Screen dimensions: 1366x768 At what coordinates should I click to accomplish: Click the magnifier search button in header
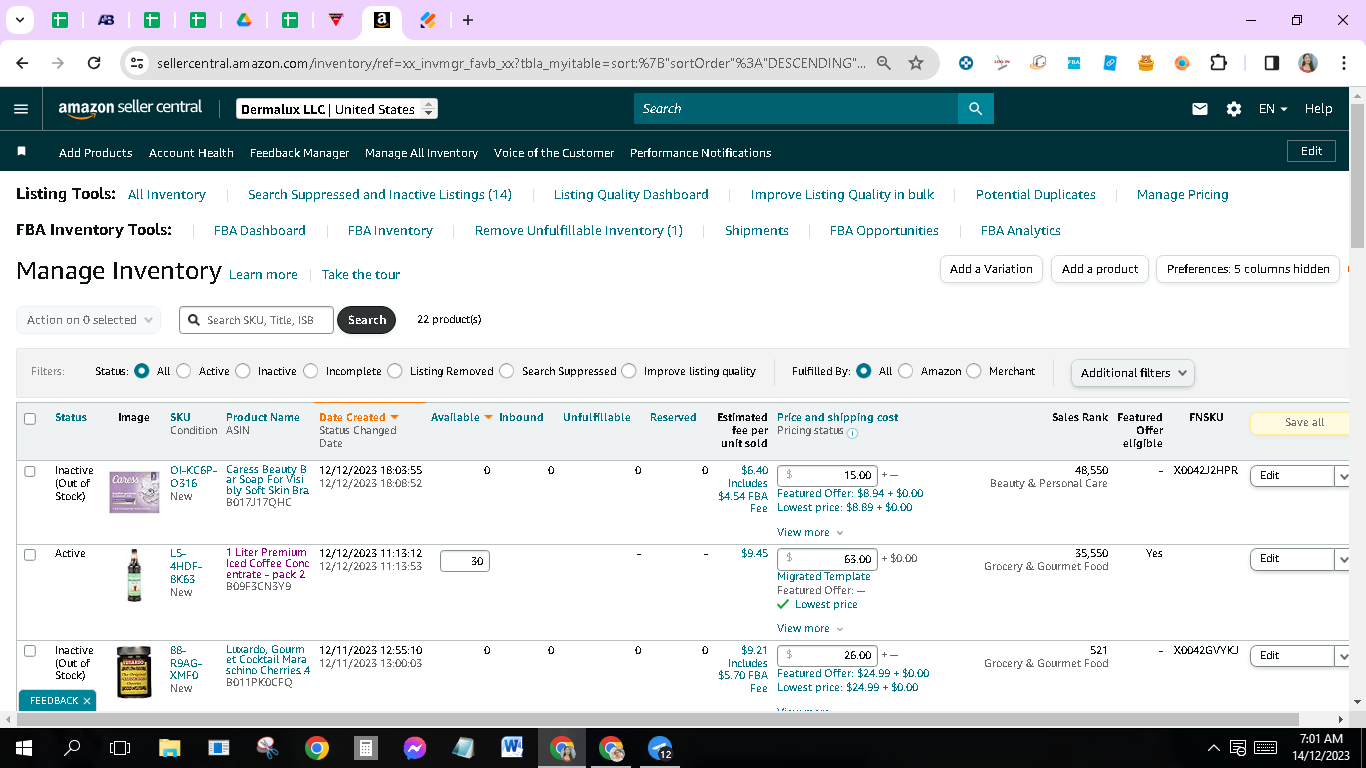[975, 109]
